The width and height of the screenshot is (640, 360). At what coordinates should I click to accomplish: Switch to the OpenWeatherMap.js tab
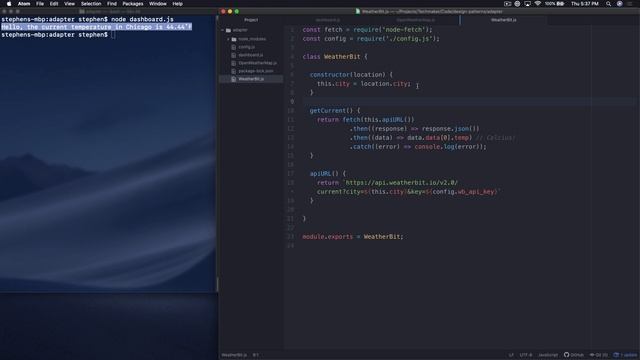(x=416, y=20)
